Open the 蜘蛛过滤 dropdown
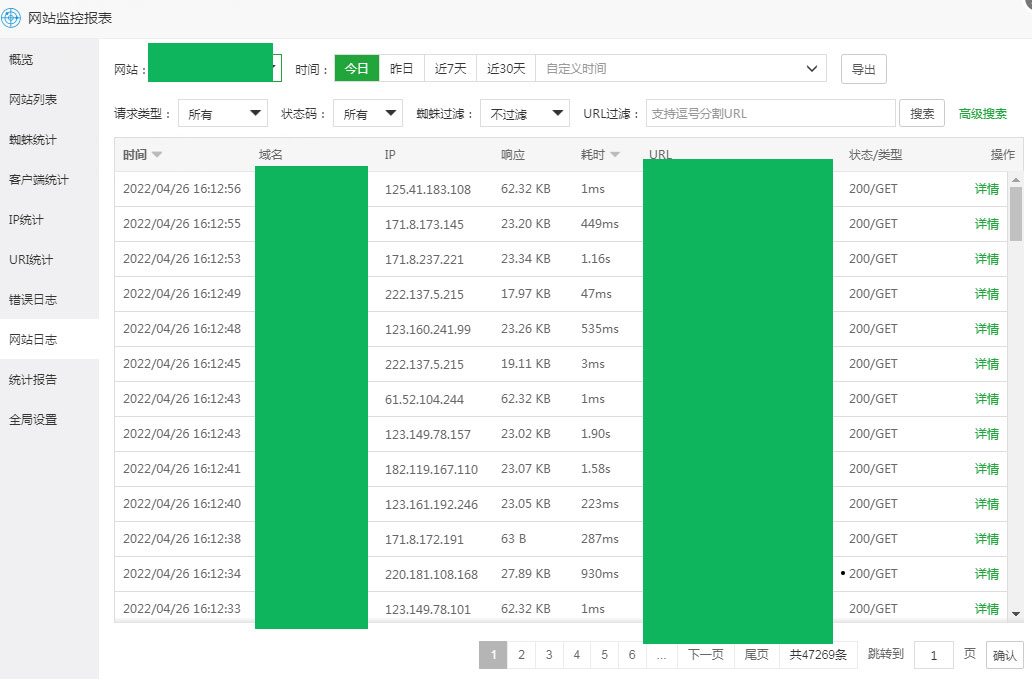 tap(525, 114)
